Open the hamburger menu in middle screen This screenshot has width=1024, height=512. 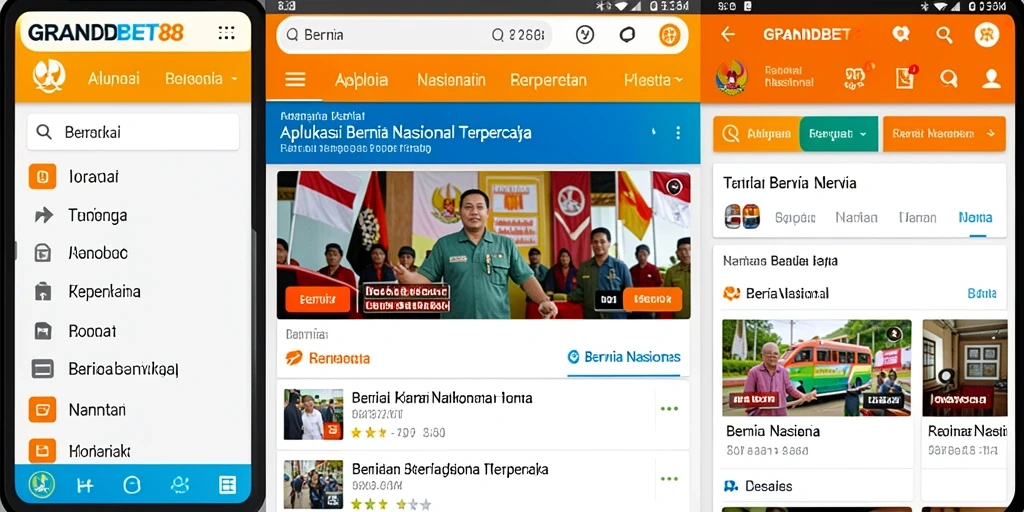click(x=295, y=80)
